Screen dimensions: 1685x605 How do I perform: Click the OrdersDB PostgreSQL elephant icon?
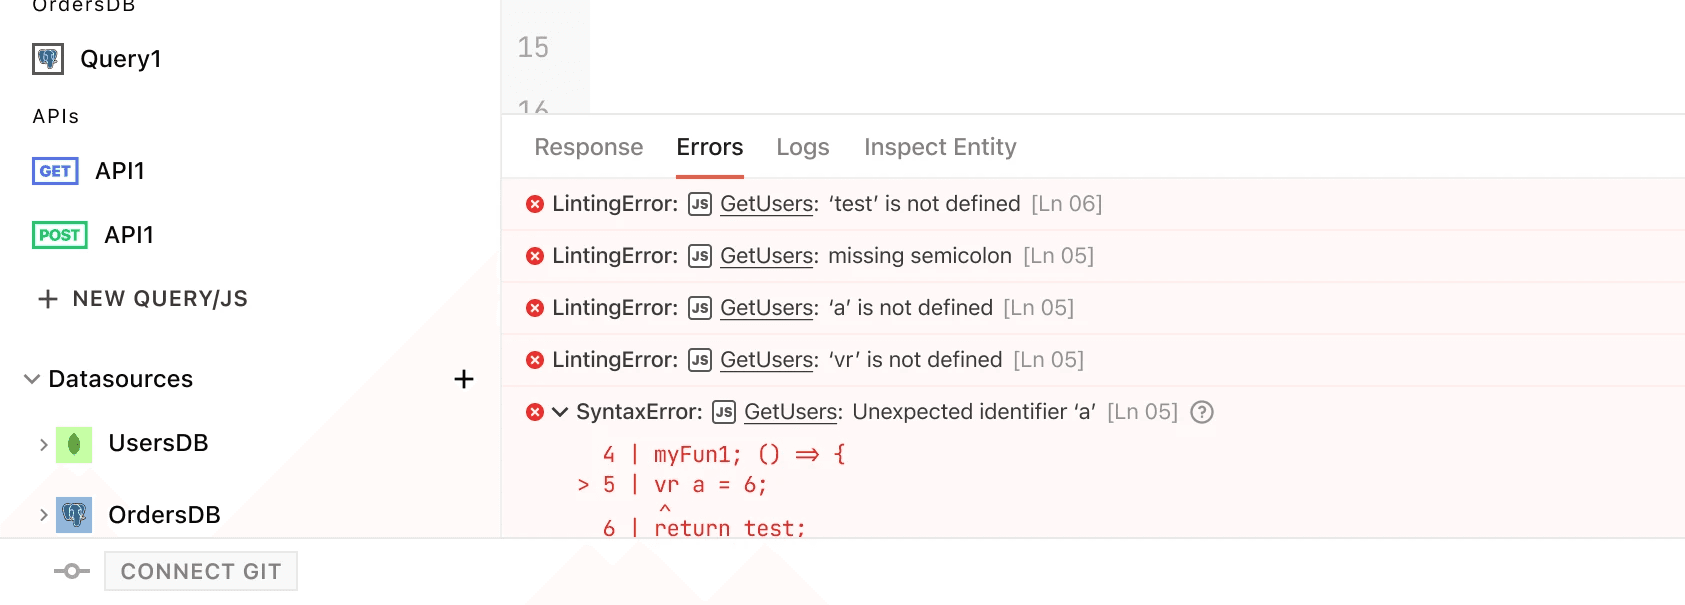tap(74, 515)
